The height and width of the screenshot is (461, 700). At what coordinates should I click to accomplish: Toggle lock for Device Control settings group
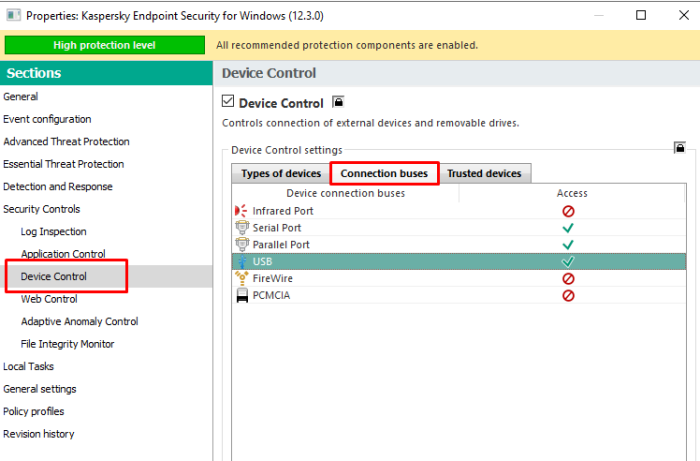679,147
